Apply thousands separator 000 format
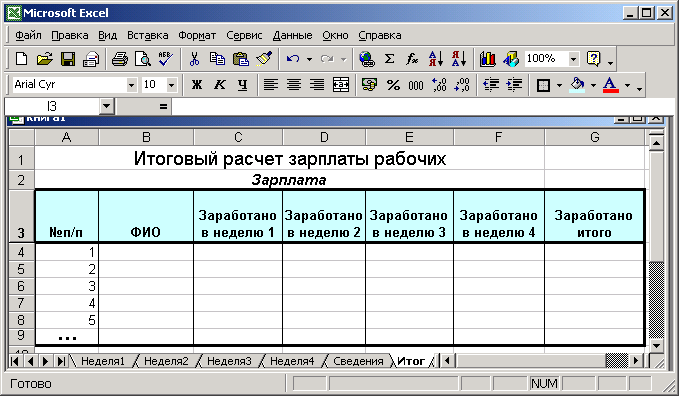The height and width of the screenshot is (396, 679). tap(416, 84)
